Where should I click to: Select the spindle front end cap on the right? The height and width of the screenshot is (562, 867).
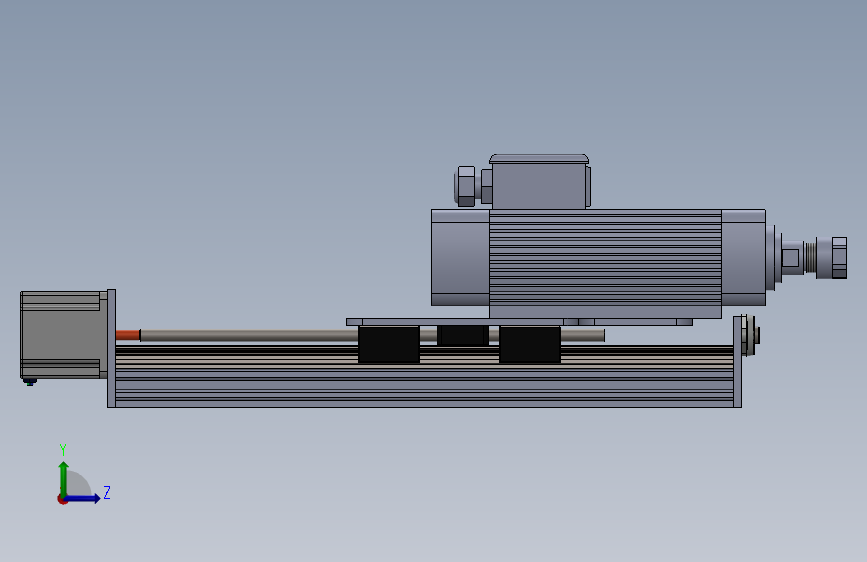744,257
